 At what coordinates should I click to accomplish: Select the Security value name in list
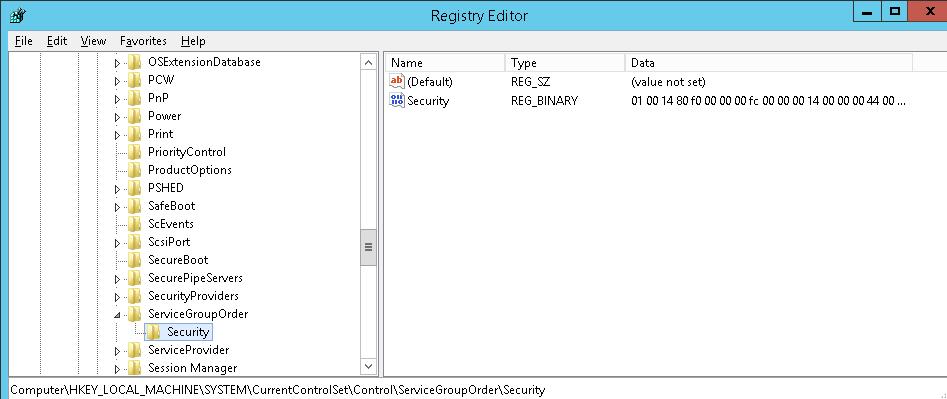428,101
